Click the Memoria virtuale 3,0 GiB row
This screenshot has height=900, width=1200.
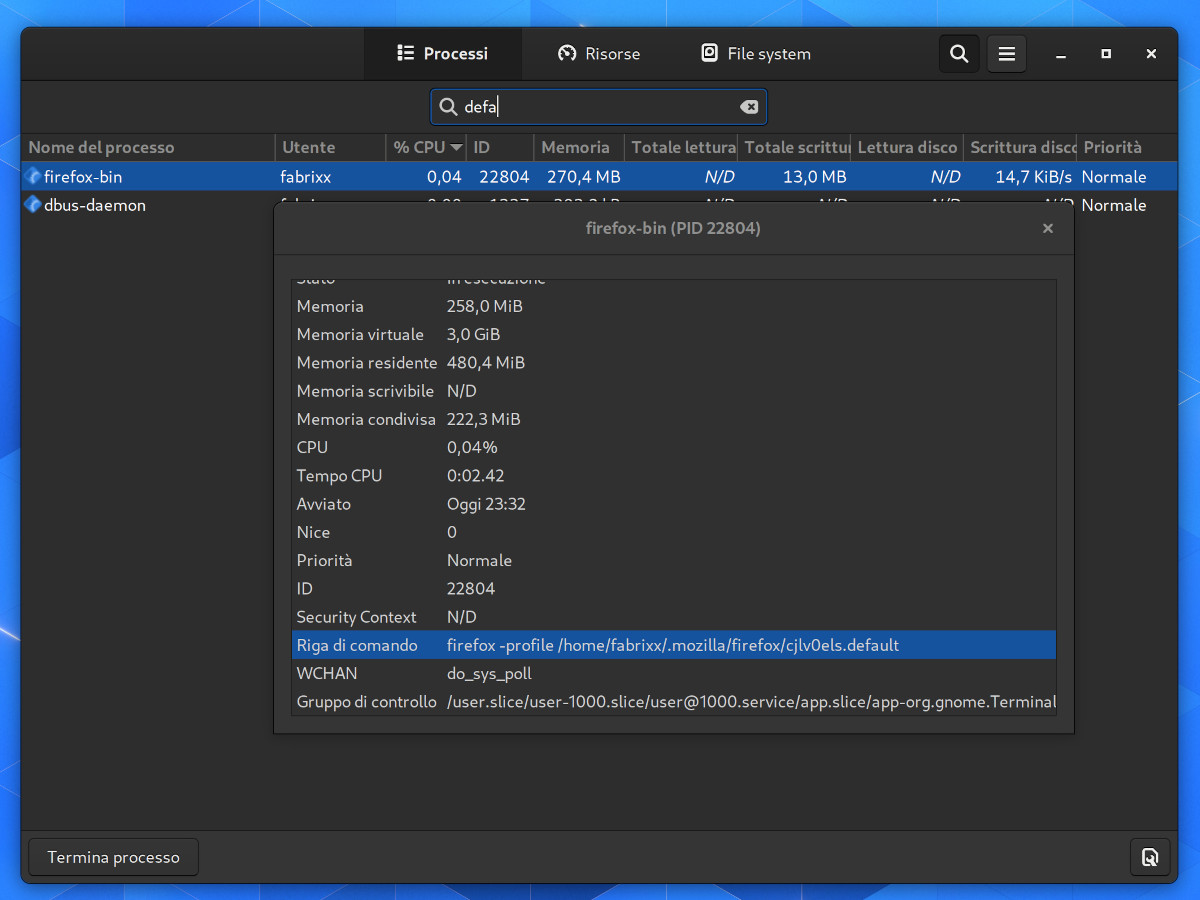(674, 334)
